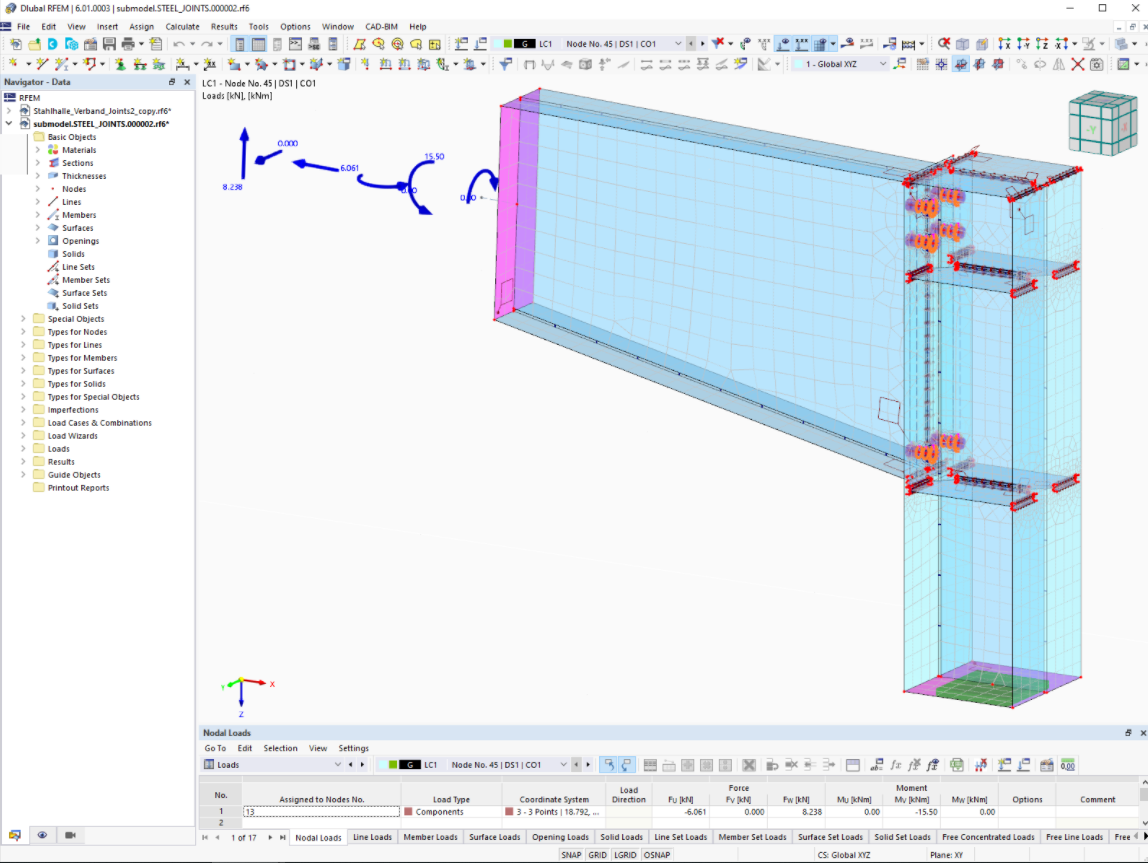
Task: Toggle OSNAP in the status bar
Action: coord(657,855)
